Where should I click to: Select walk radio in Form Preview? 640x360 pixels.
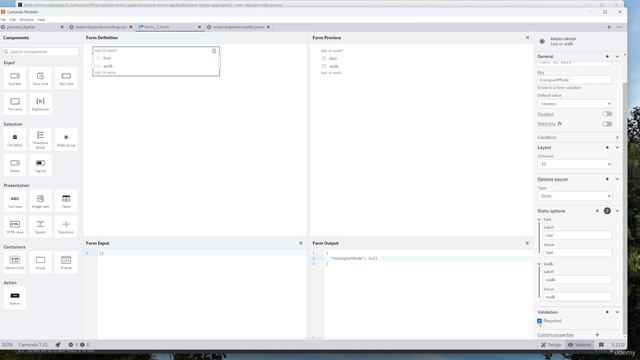tap(324, 66)
